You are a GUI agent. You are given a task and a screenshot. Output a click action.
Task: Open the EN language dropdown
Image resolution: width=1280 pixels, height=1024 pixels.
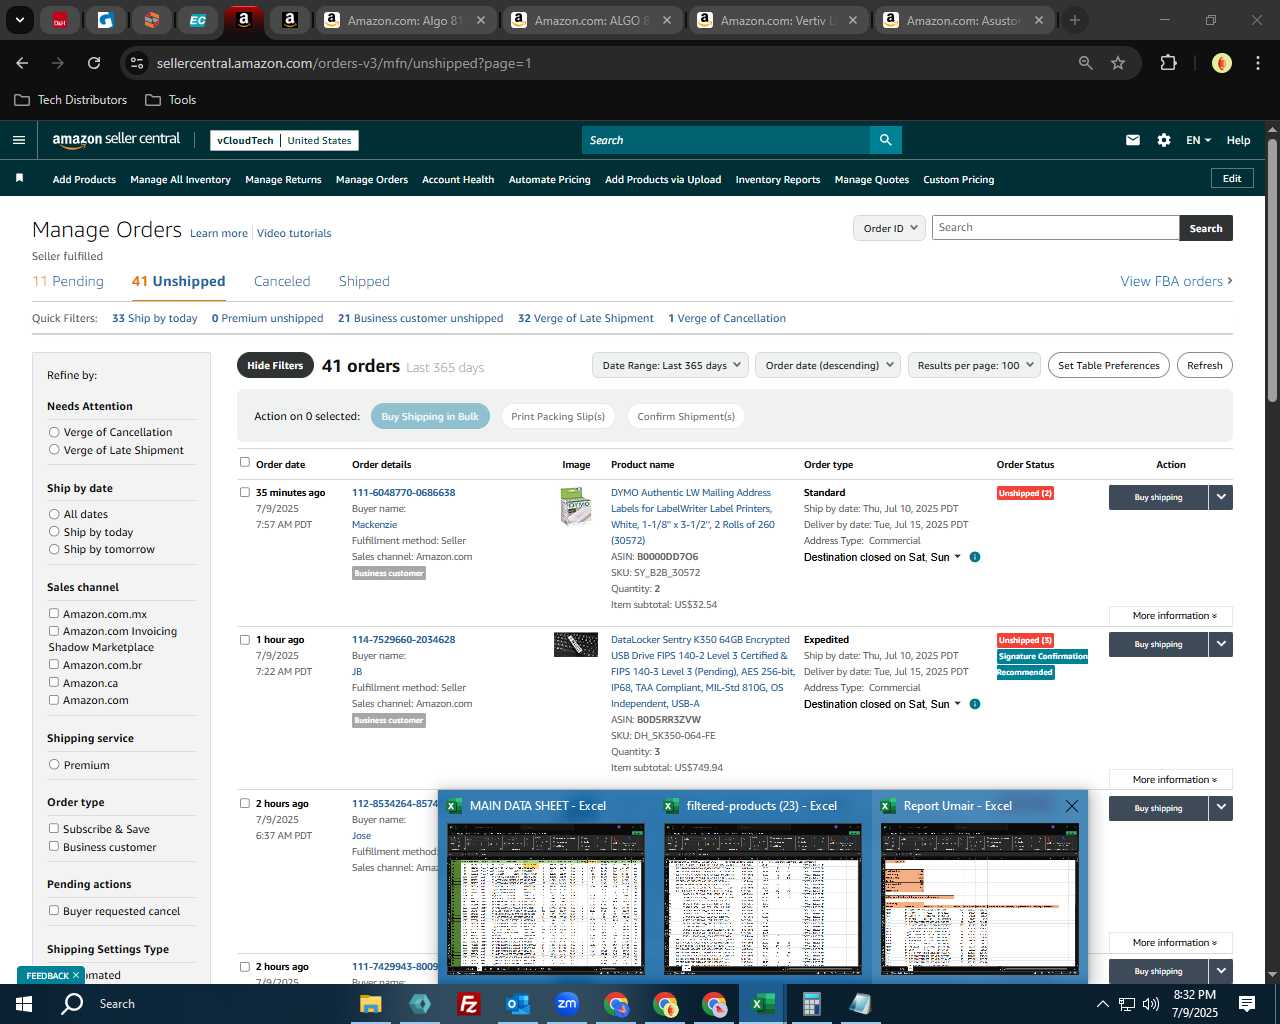click(x=1198, y=140)
